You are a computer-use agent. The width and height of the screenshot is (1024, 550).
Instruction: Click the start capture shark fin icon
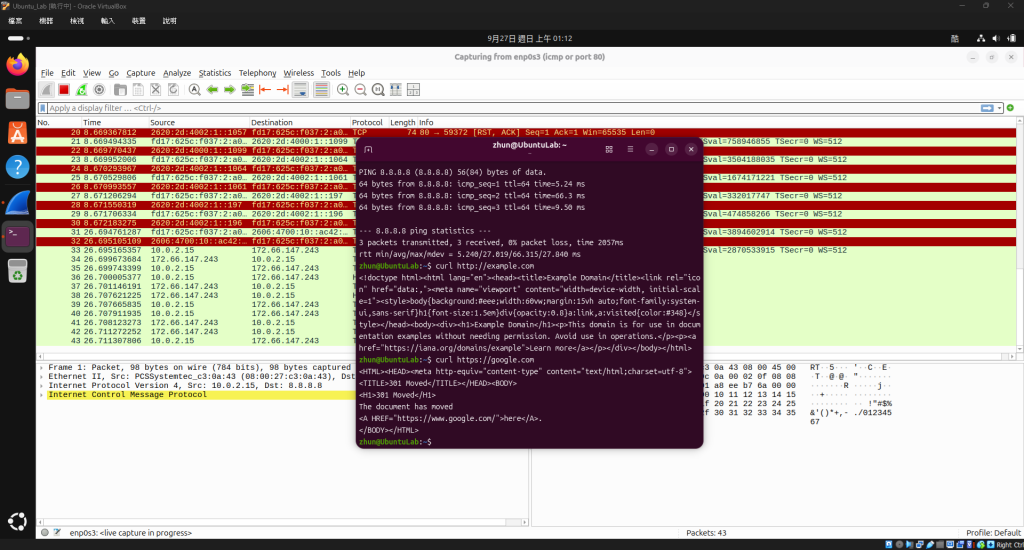coord(46,90)
